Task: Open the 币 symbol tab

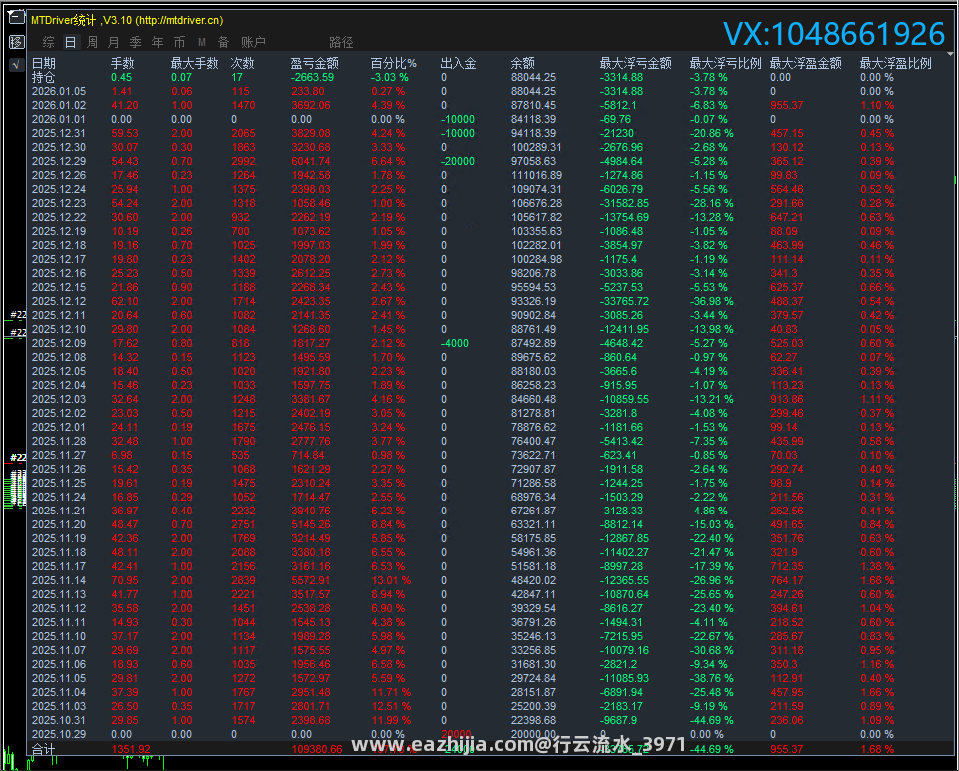Action: (x=179, y=42)
